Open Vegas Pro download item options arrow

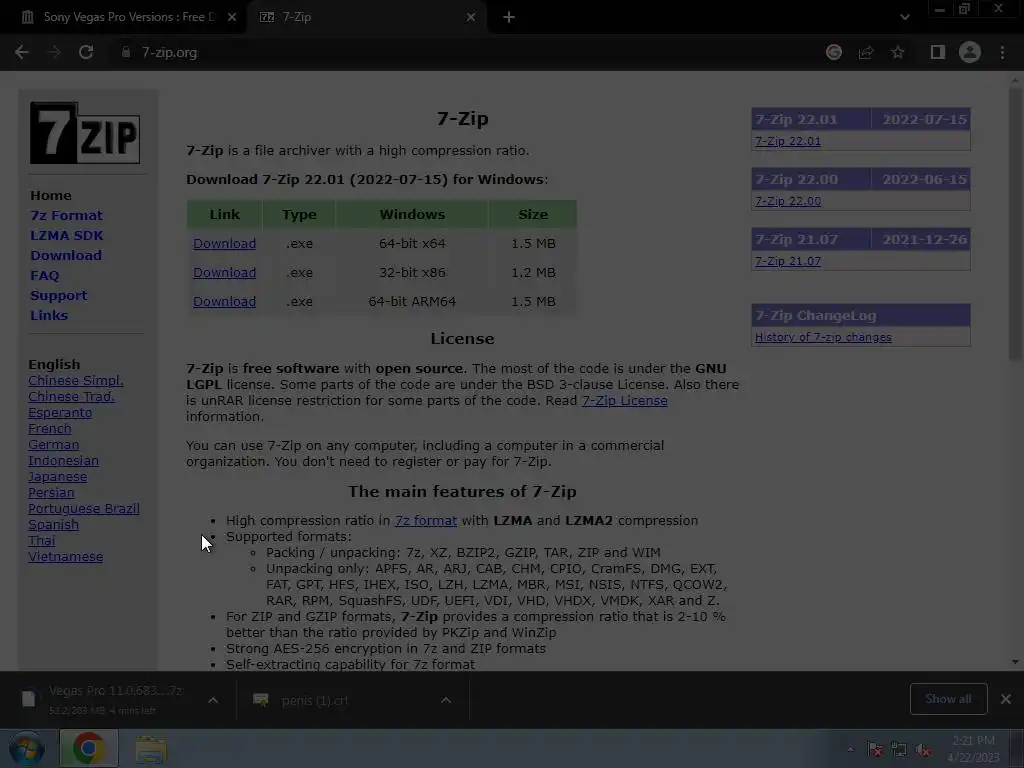click(x=213, y=700)
